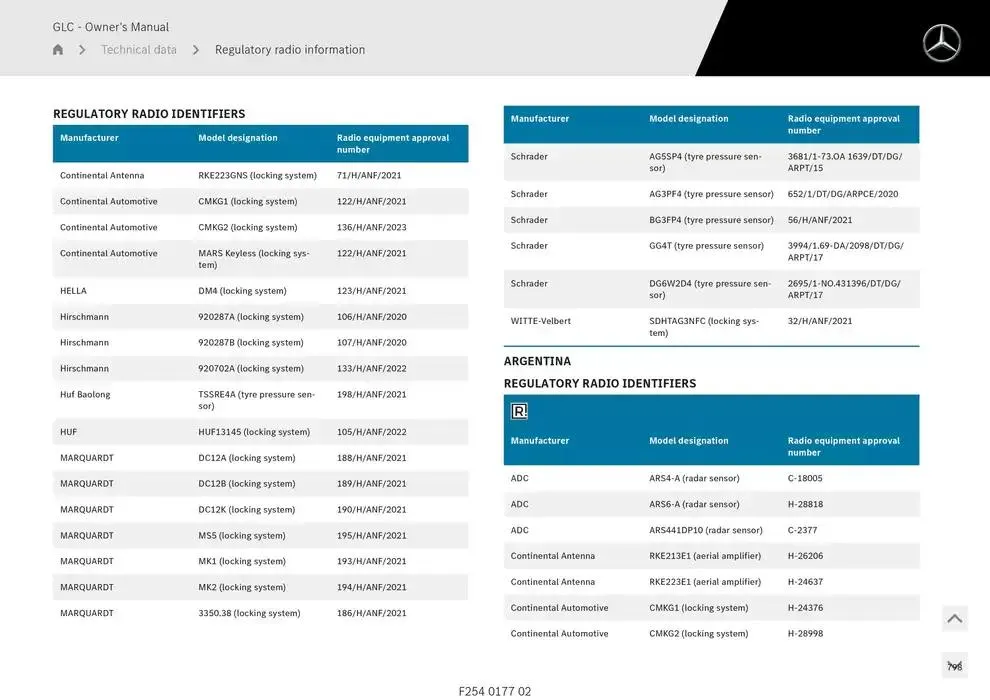Click the Huf Baolong manufacturer cell

click(x=85, y=395)
